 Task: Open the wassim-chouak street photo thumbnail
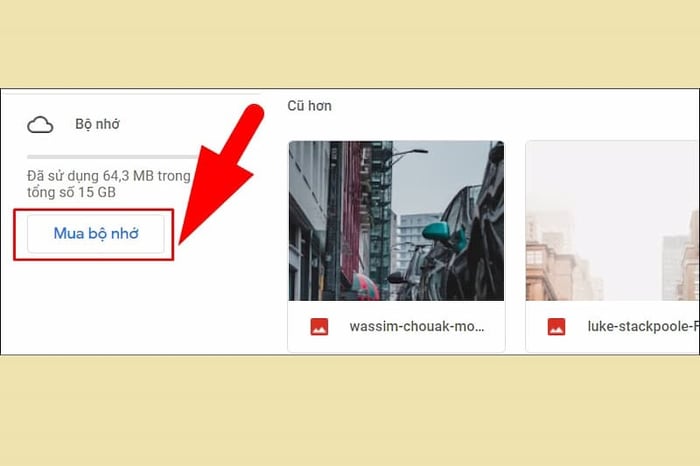[x=396, y=221]
